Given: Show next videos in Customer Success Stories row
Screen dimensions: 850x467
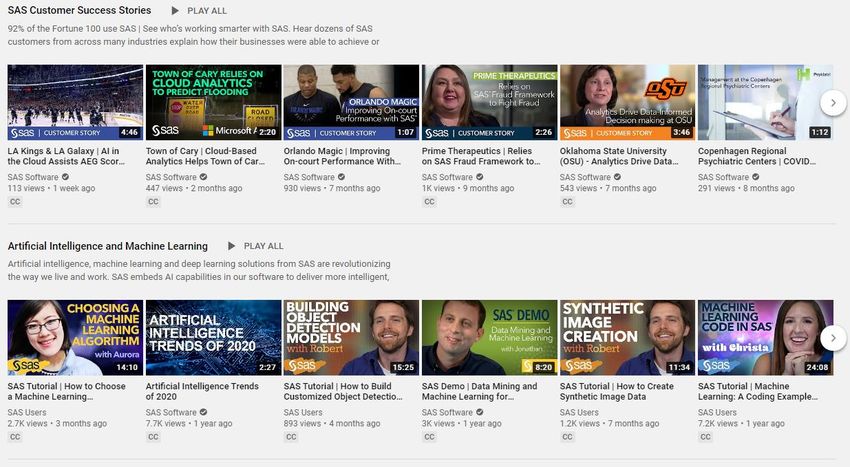Looking at the screenshot, I should pos(833,103).
